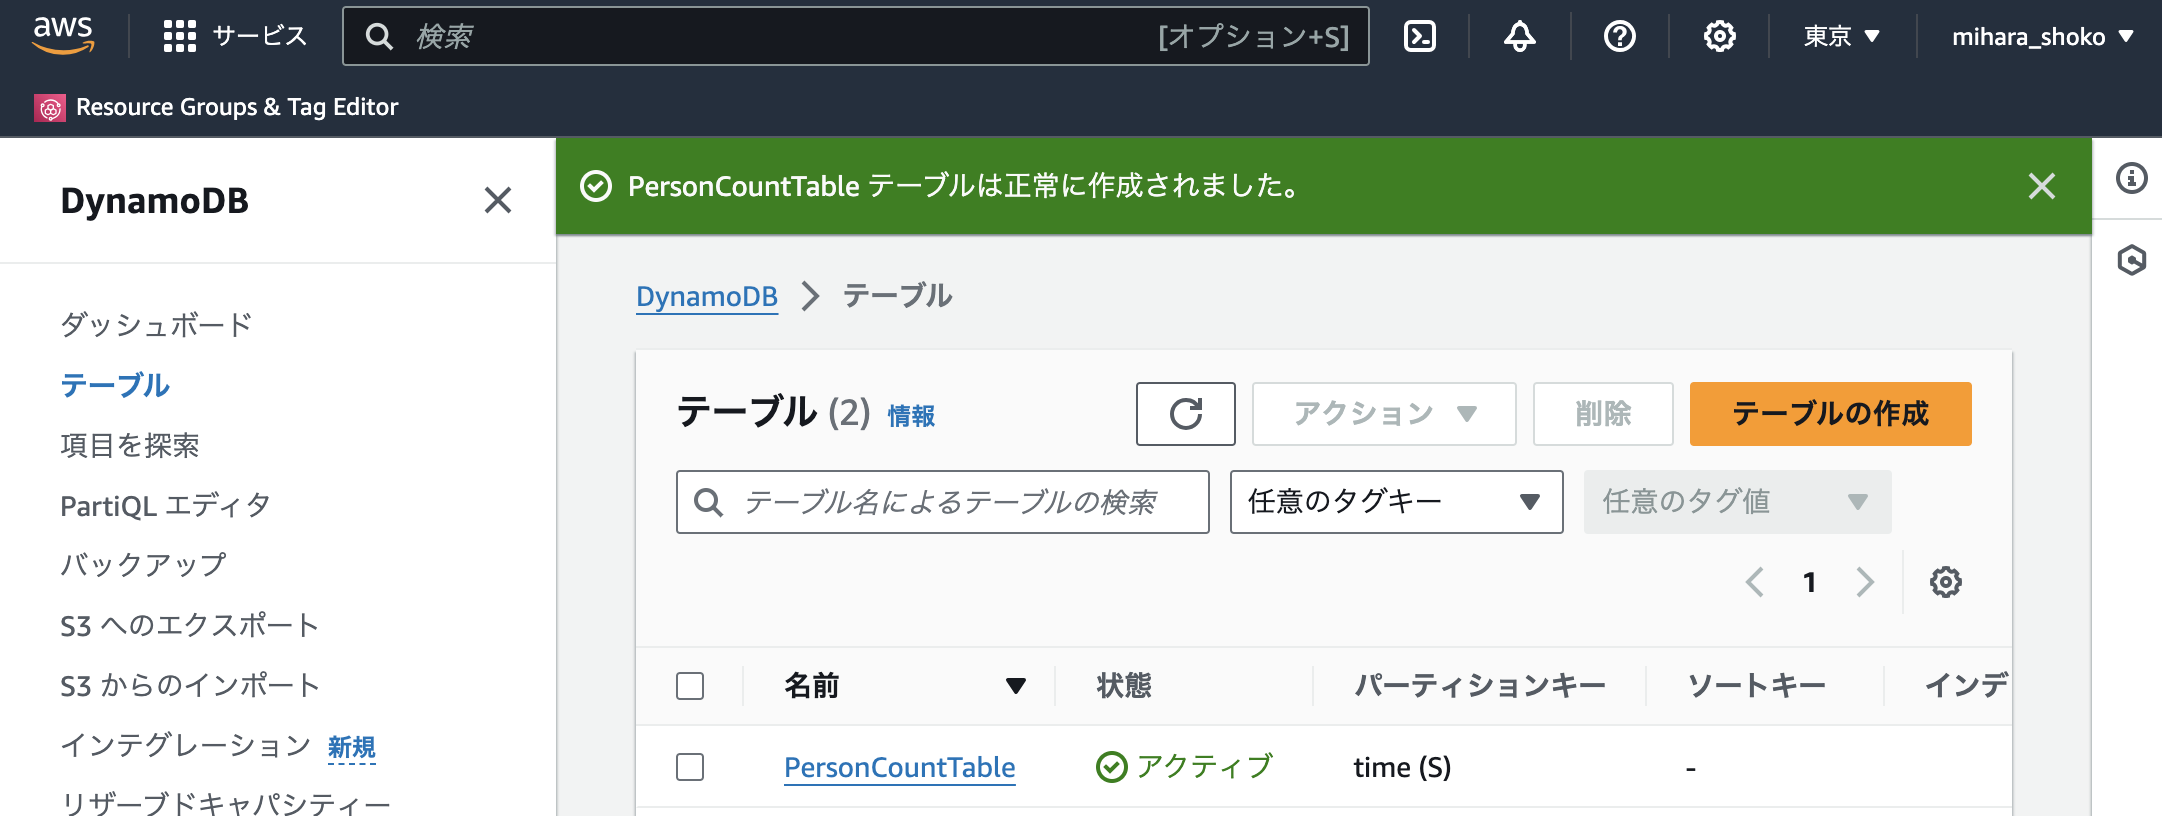The height and width of the screenshot is (816, 2162).
Task: Open the 任意のタグキー dropdown
Action: pyautogui.click(x=1396, y=502)
